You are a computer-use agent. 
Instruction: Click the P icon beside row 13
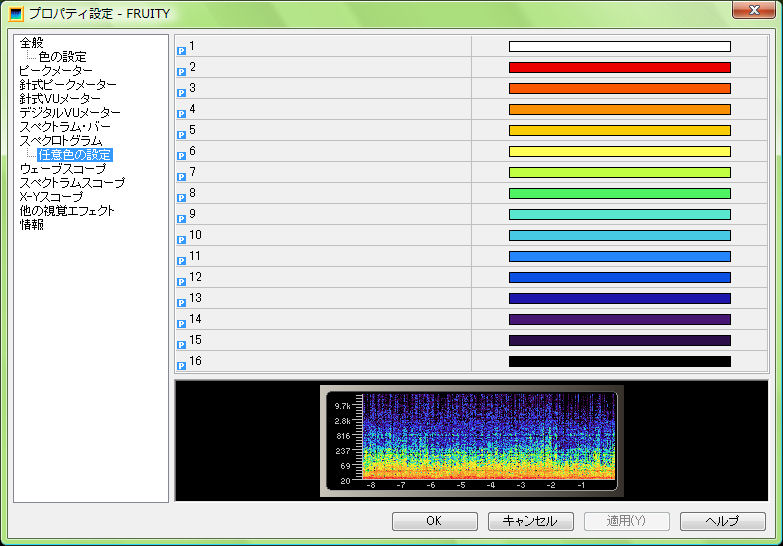(x=181, y=303)
